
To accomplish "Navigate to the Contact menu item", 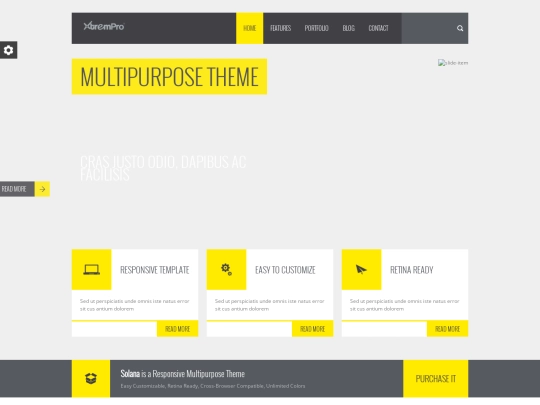I will tap(378, 28).
